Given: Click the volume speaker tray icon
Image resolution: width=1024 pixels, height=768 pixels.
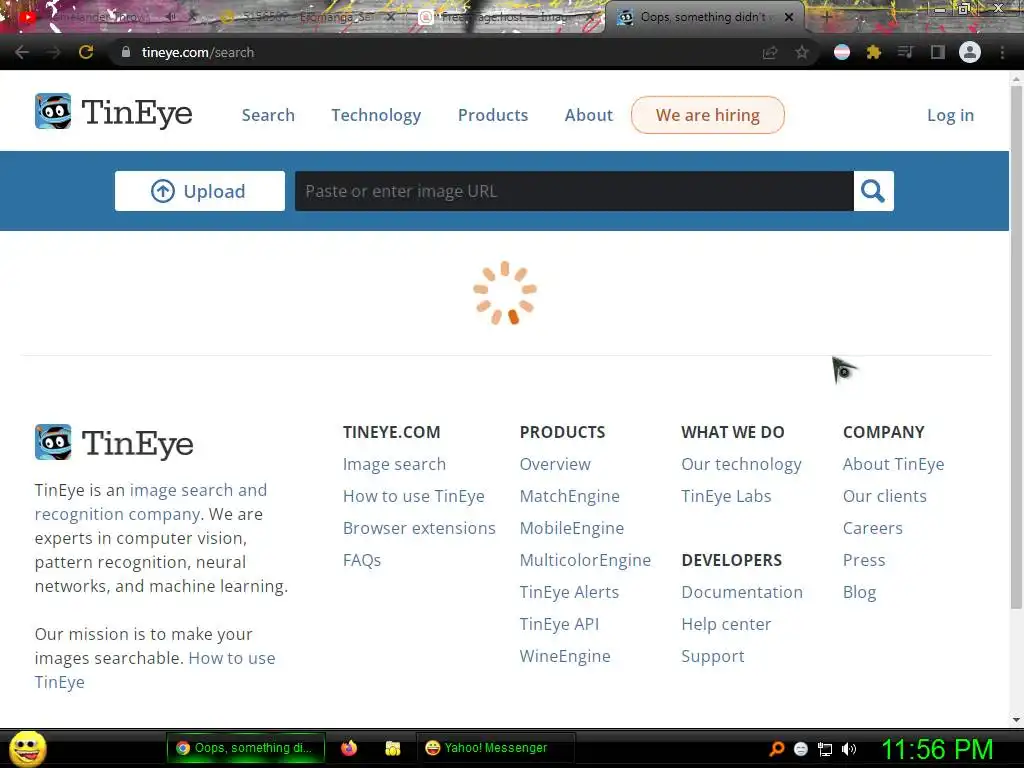Looking at the screenshot, I should pos(849,749).
